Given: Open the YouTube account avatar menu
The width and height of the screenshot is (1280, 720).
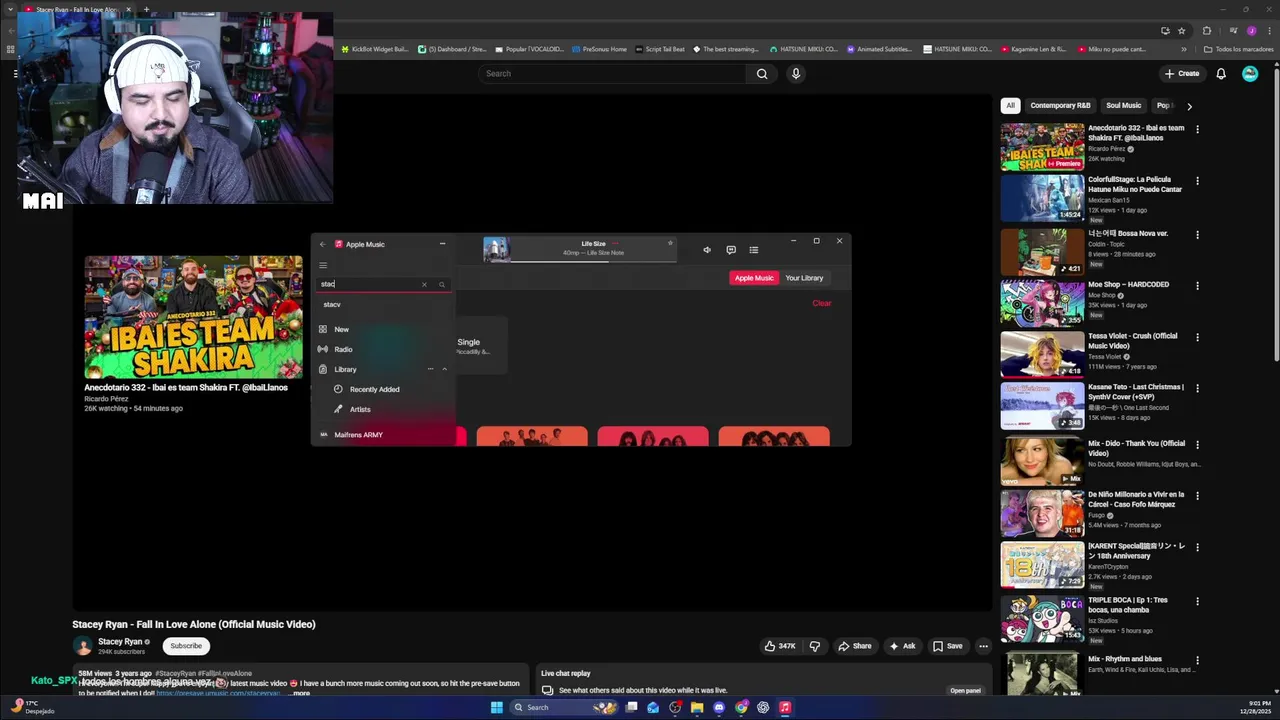Looking at the screenshot, I should pos(1250,73).
